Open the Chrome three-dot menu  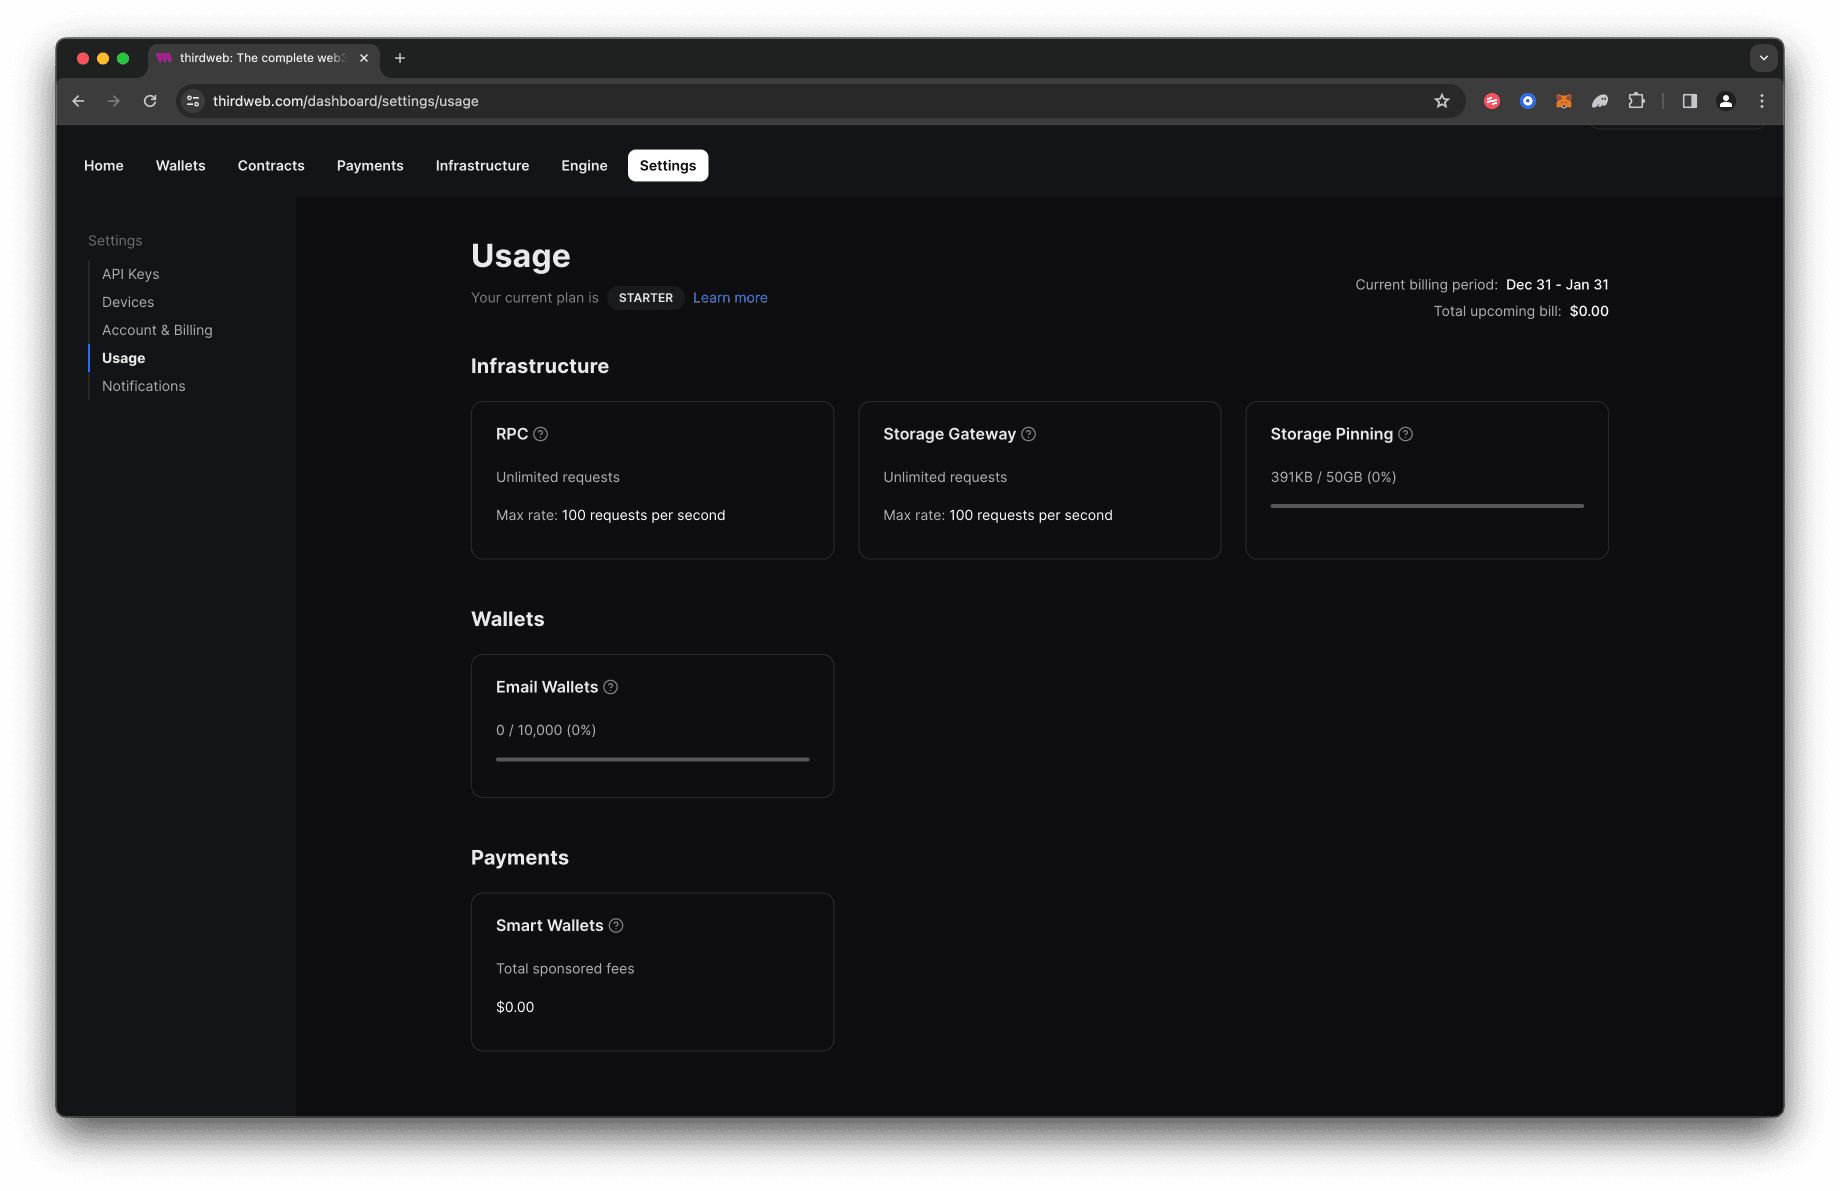click(x=1762, y=101)
